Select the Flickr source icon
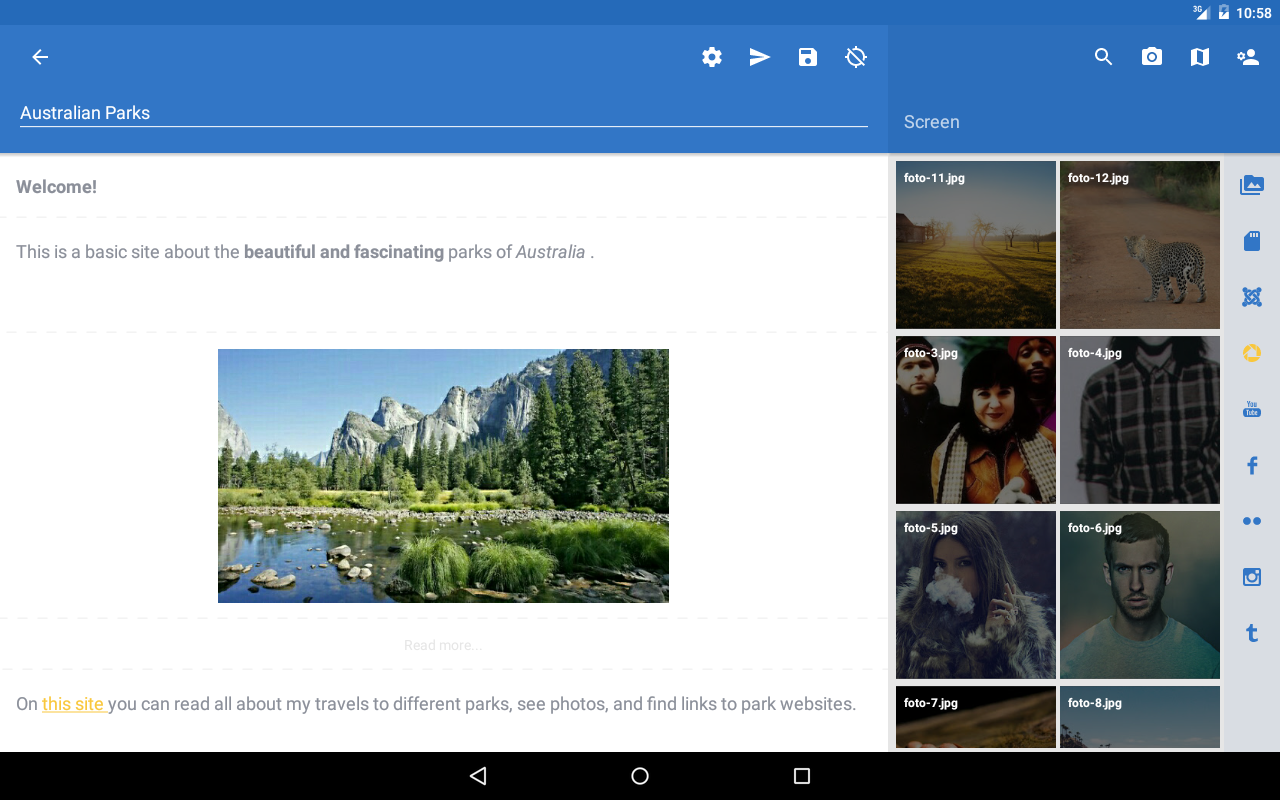 click(1252, 521)
